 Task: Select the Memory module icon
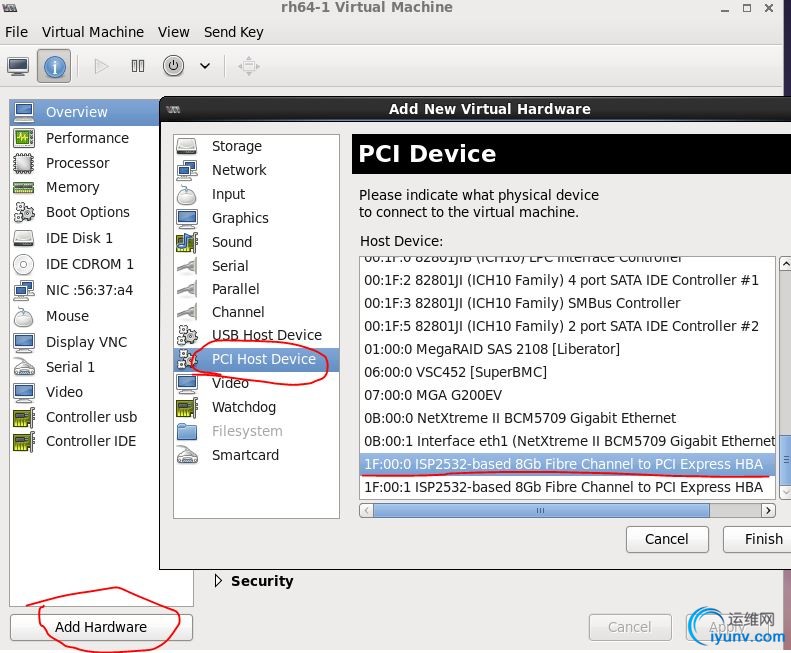pos(24,187)
